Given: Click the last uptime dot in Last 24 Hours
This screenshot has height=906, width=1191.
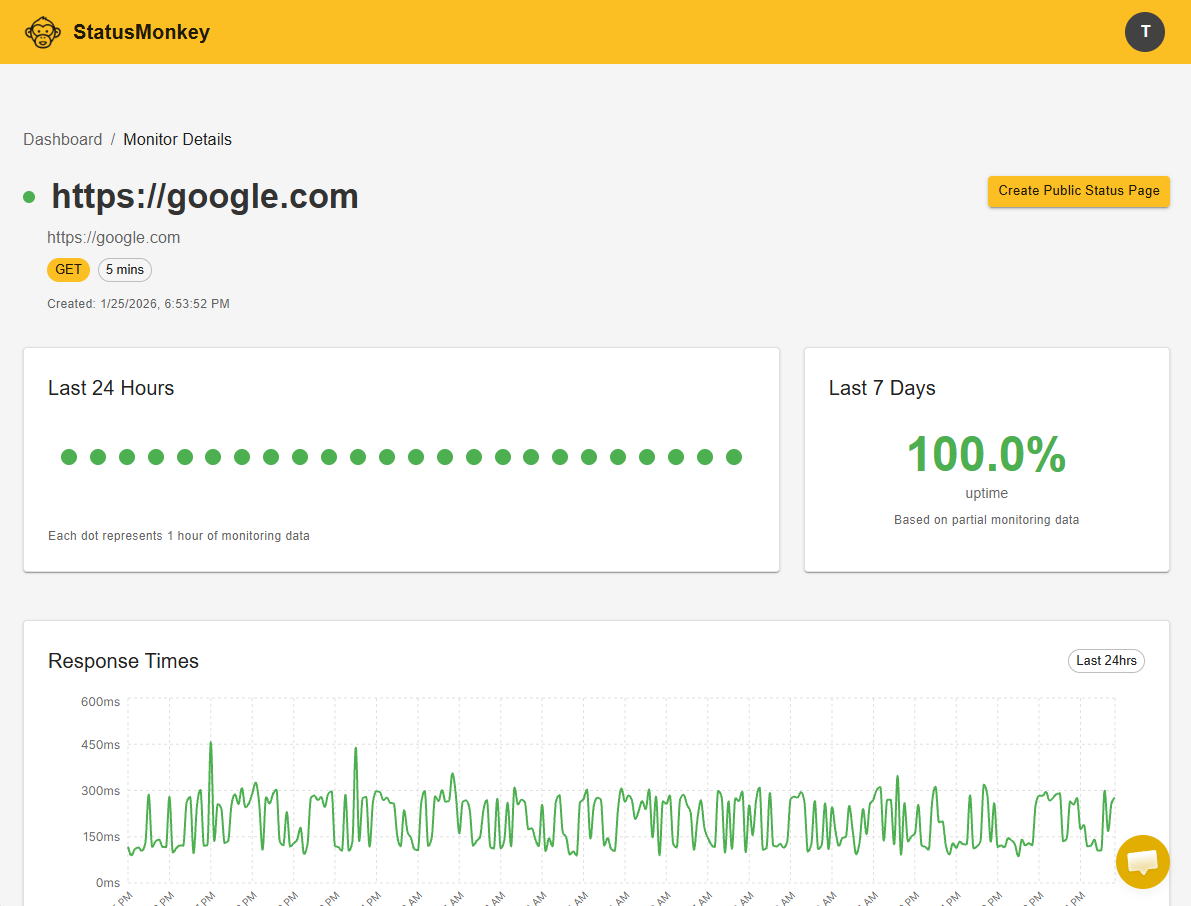Looking at the screenshot, I should coord(734,457).
